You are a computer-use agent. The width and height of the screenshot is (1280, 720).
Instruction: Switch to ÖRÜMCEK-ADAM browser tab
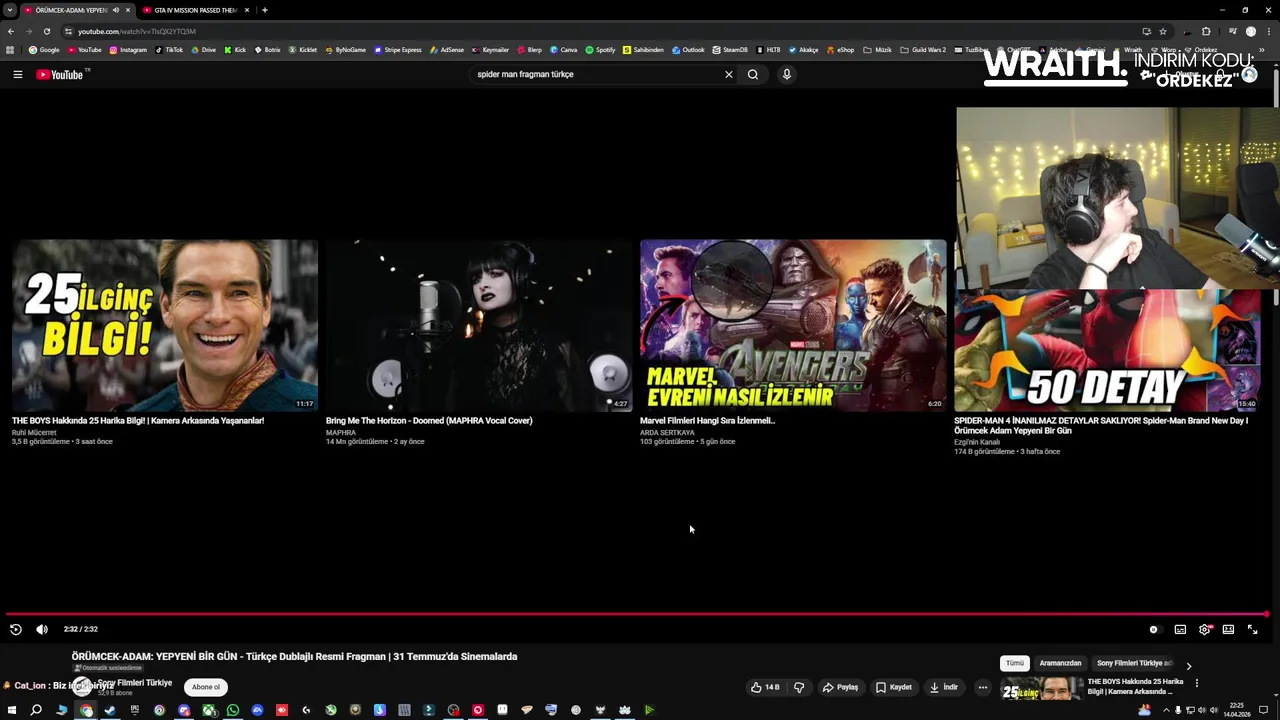tap(76, 10)
